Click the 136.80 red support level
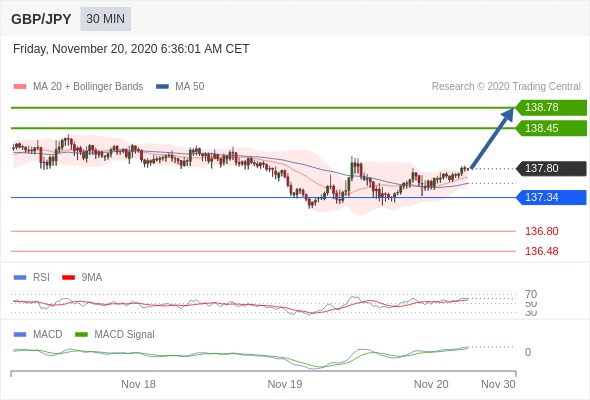The width and height of the screenshot is (590, 400). (542, 231)
